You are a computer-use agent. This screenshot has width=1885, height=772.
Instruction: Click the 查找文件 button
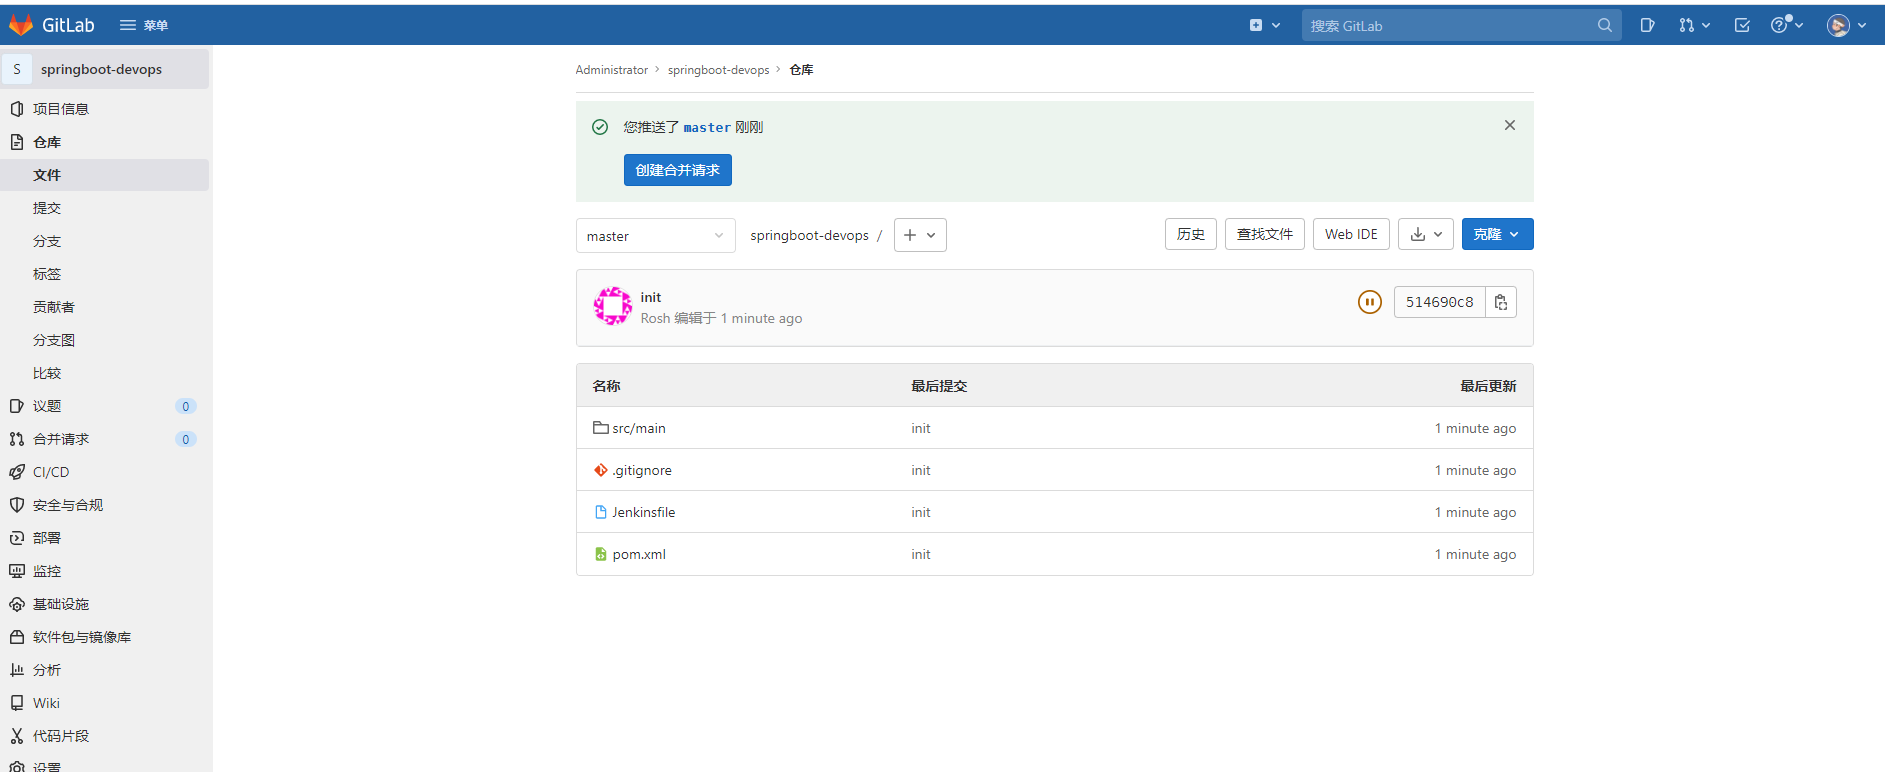point(1265,234)
